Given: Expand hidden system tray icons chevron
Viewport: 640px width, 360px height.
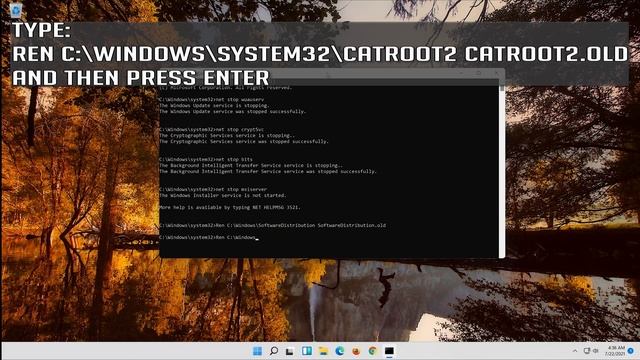Looking at the screenshot, I should (575, 351).
